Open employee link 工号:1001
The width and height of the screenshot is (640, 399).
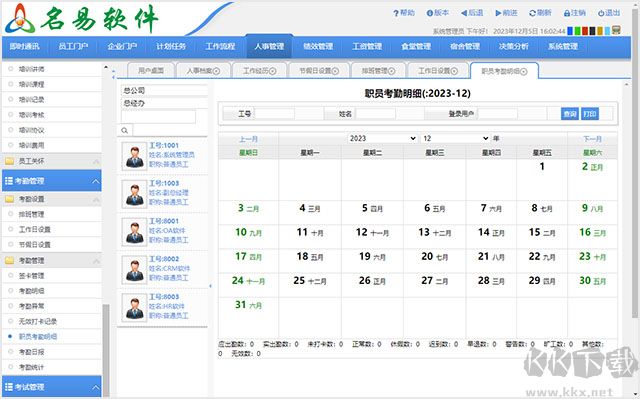coord(164,145)
